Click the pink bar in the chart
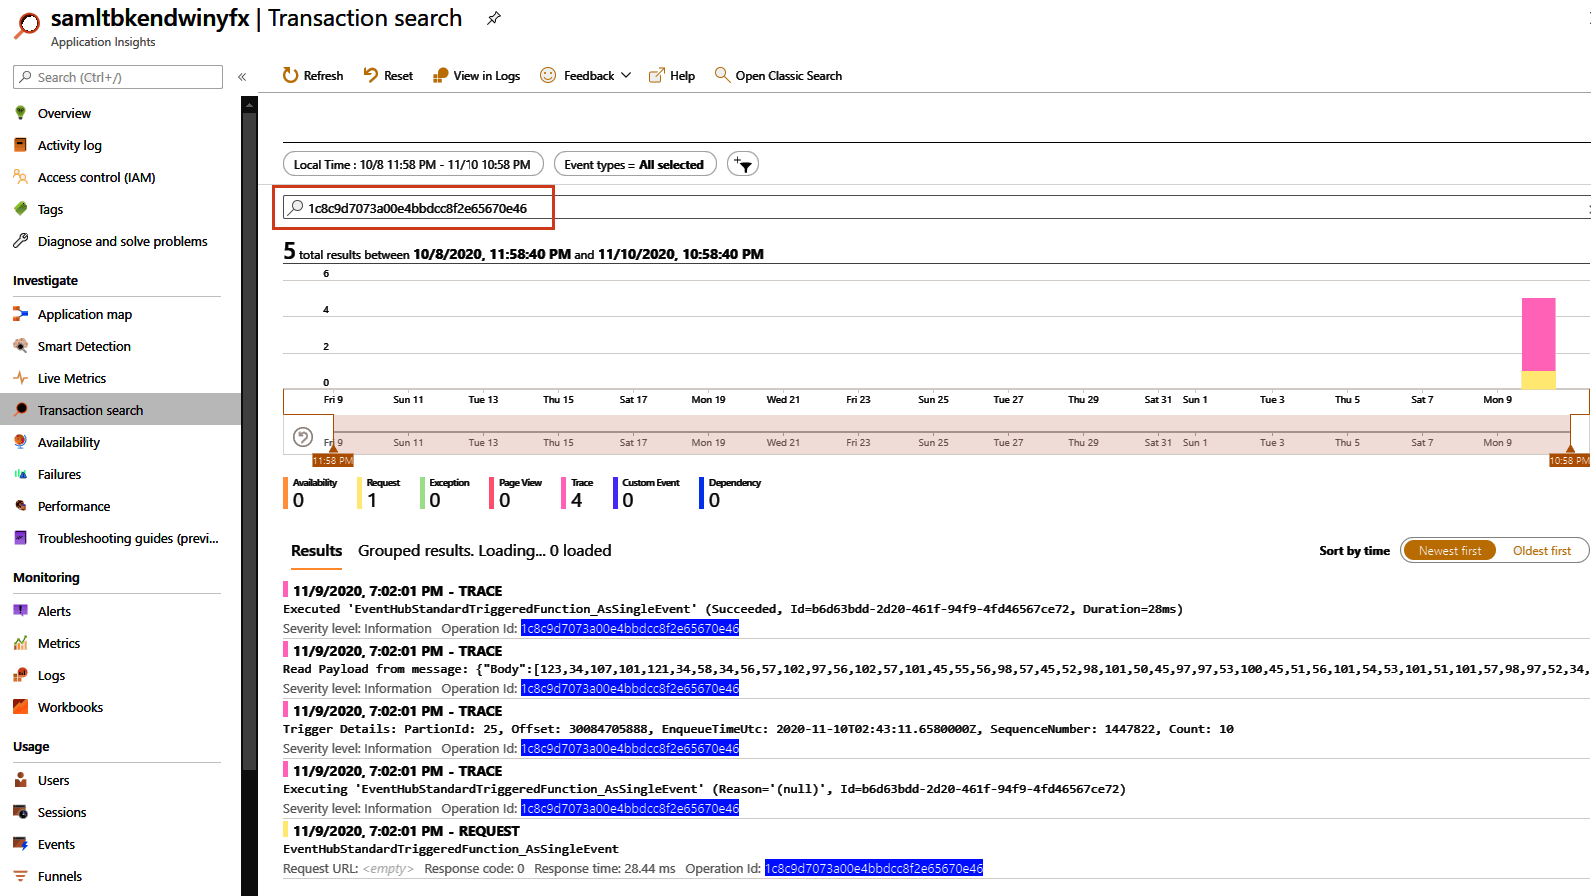1591x896 pixels. point(1538,334)
